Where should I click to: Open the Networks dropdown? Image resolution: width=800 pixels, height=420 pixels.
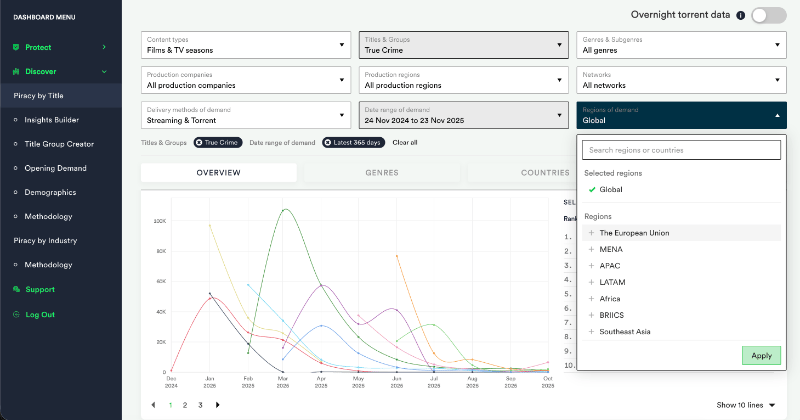pos(682,80)
